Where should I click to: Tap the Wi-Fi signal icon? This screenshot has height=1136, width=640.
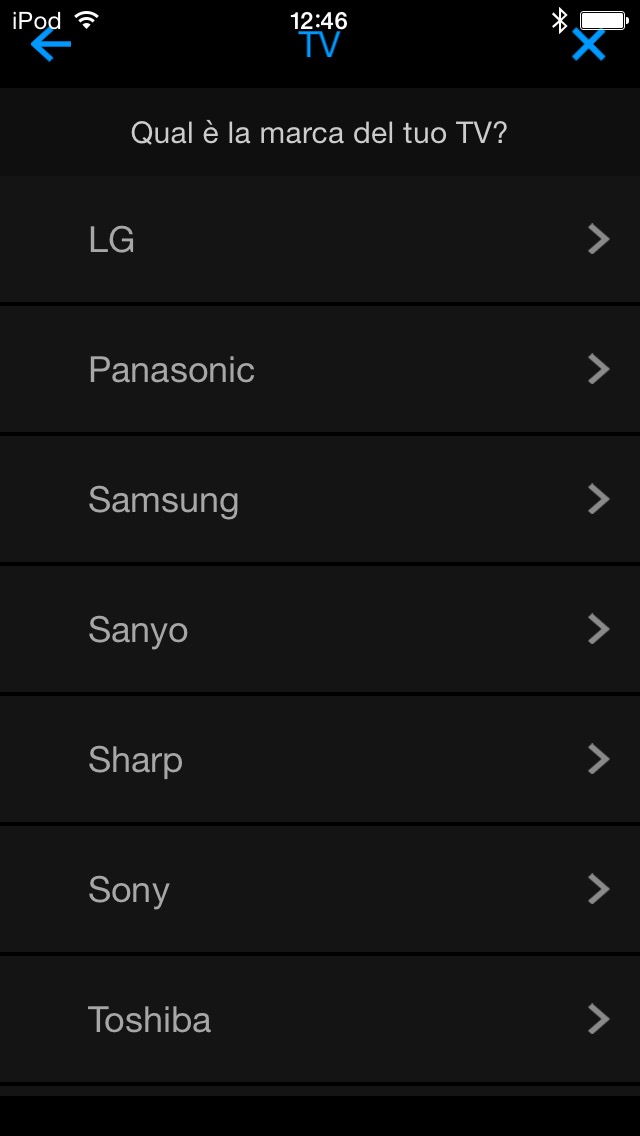(87, 19)
